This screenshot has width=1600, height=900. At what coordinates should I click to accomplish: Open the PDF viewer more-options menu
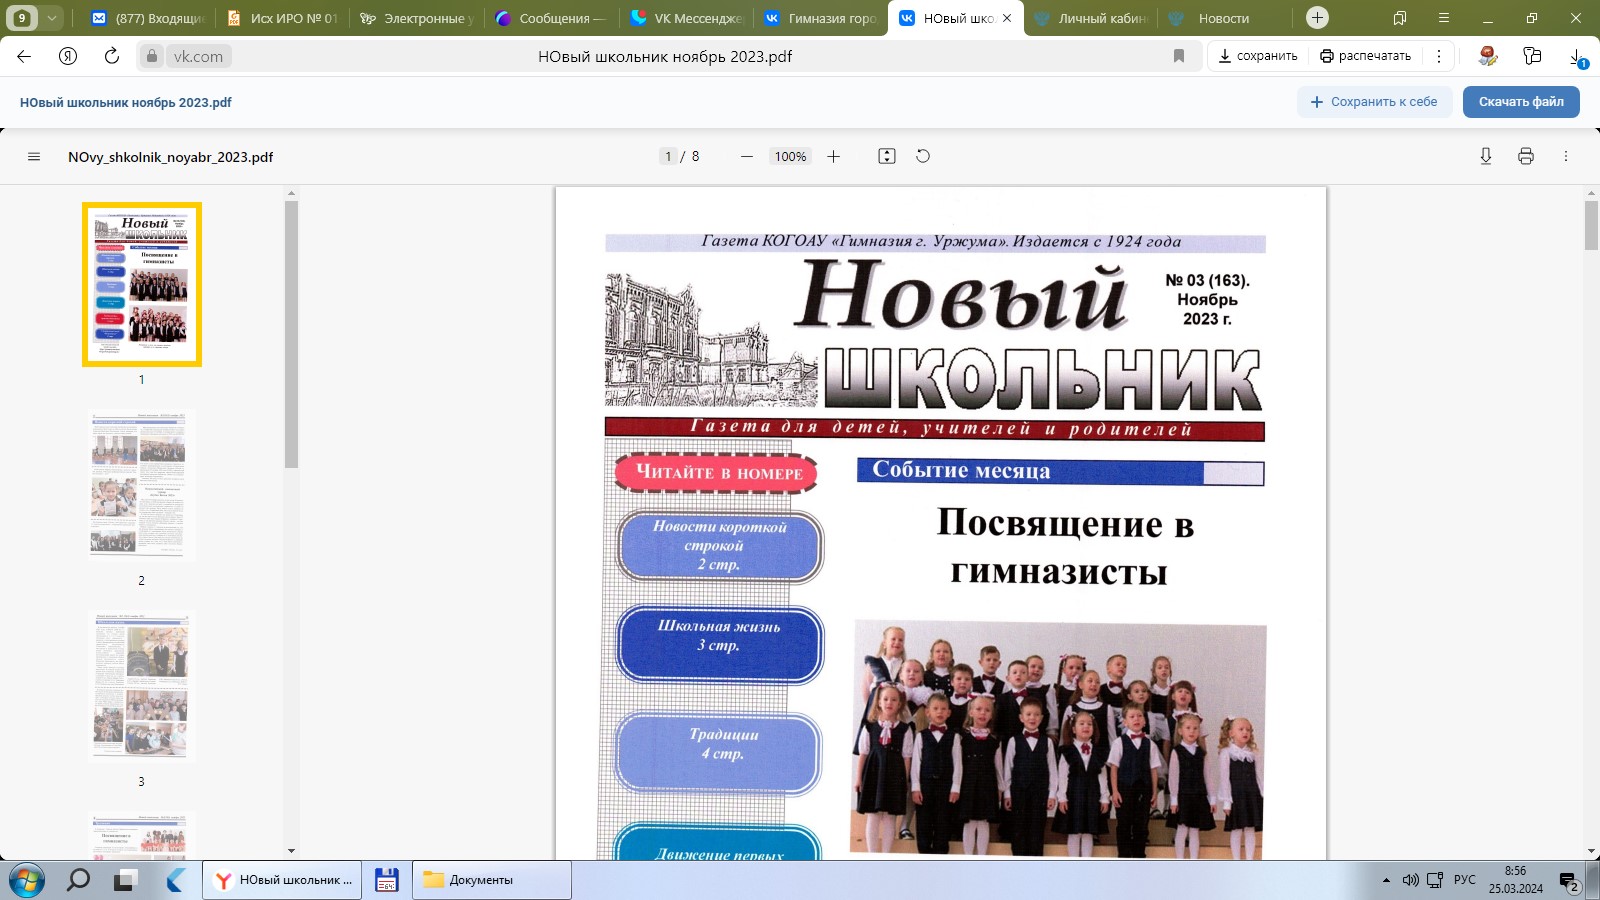coord(1566,156)
